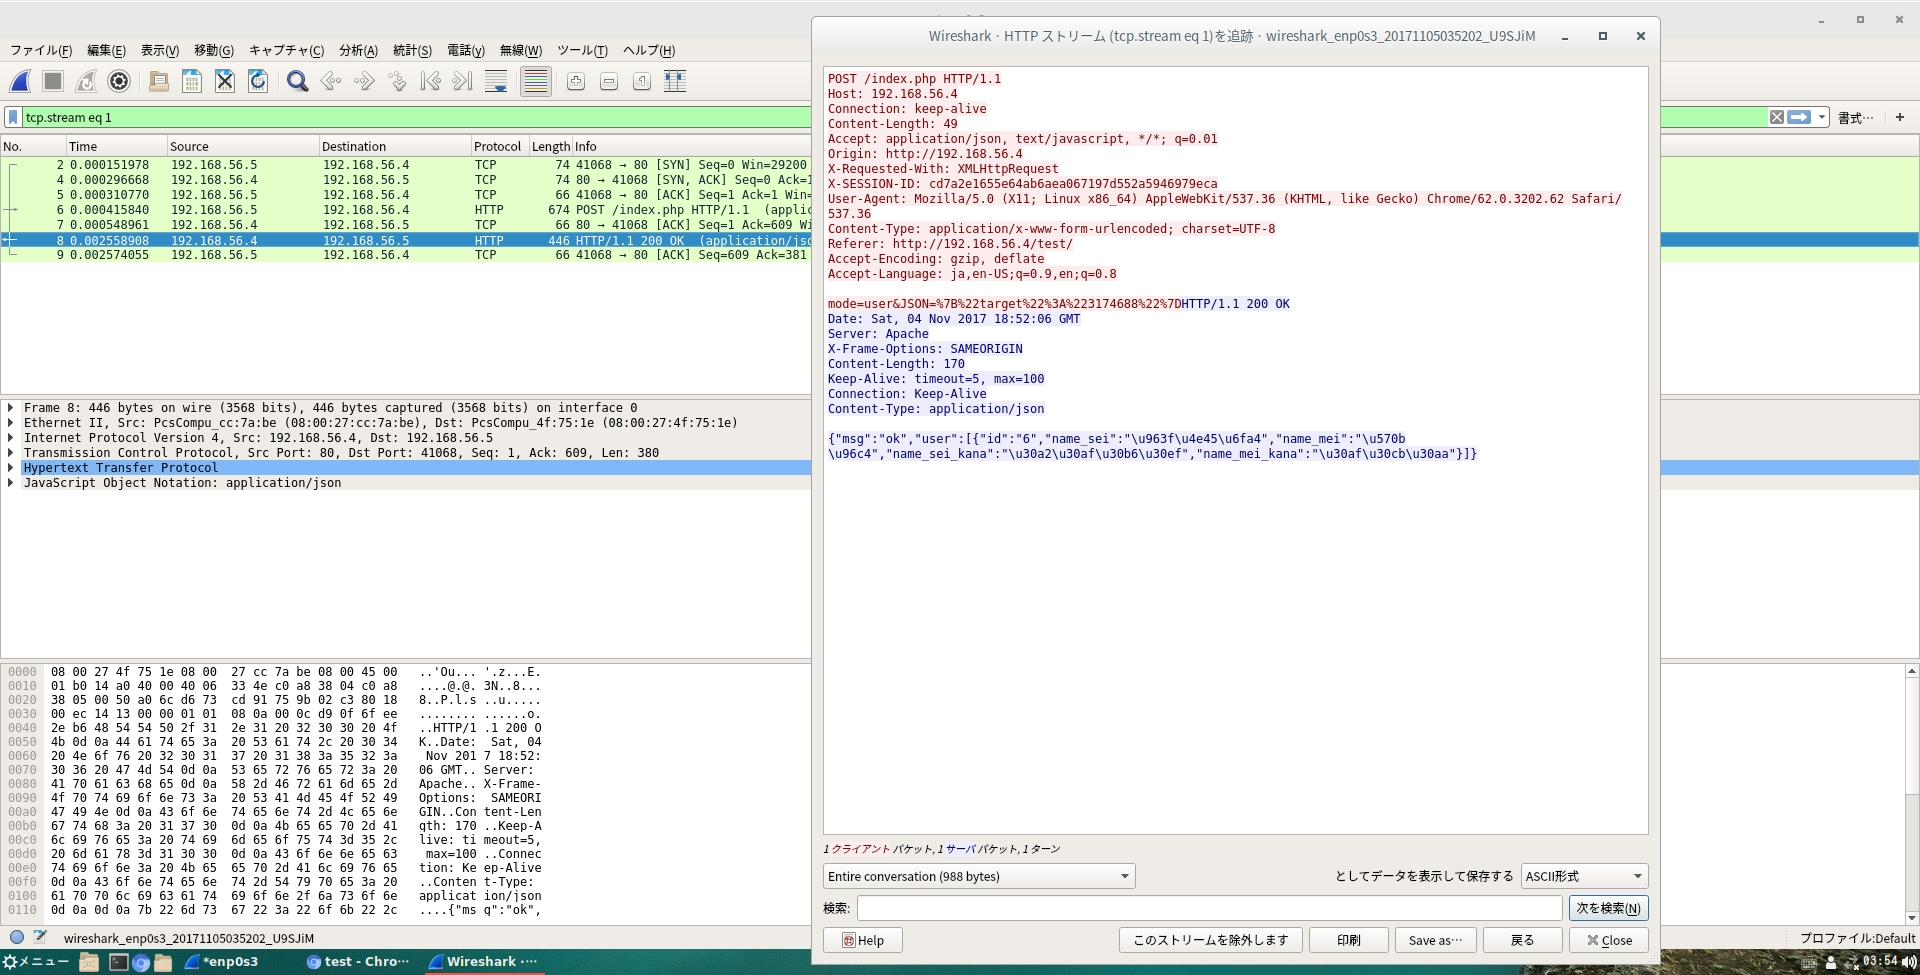Expand Transmission Control Protocol row
Viewport: 1920px width, 975px height.
click(10, 453)
